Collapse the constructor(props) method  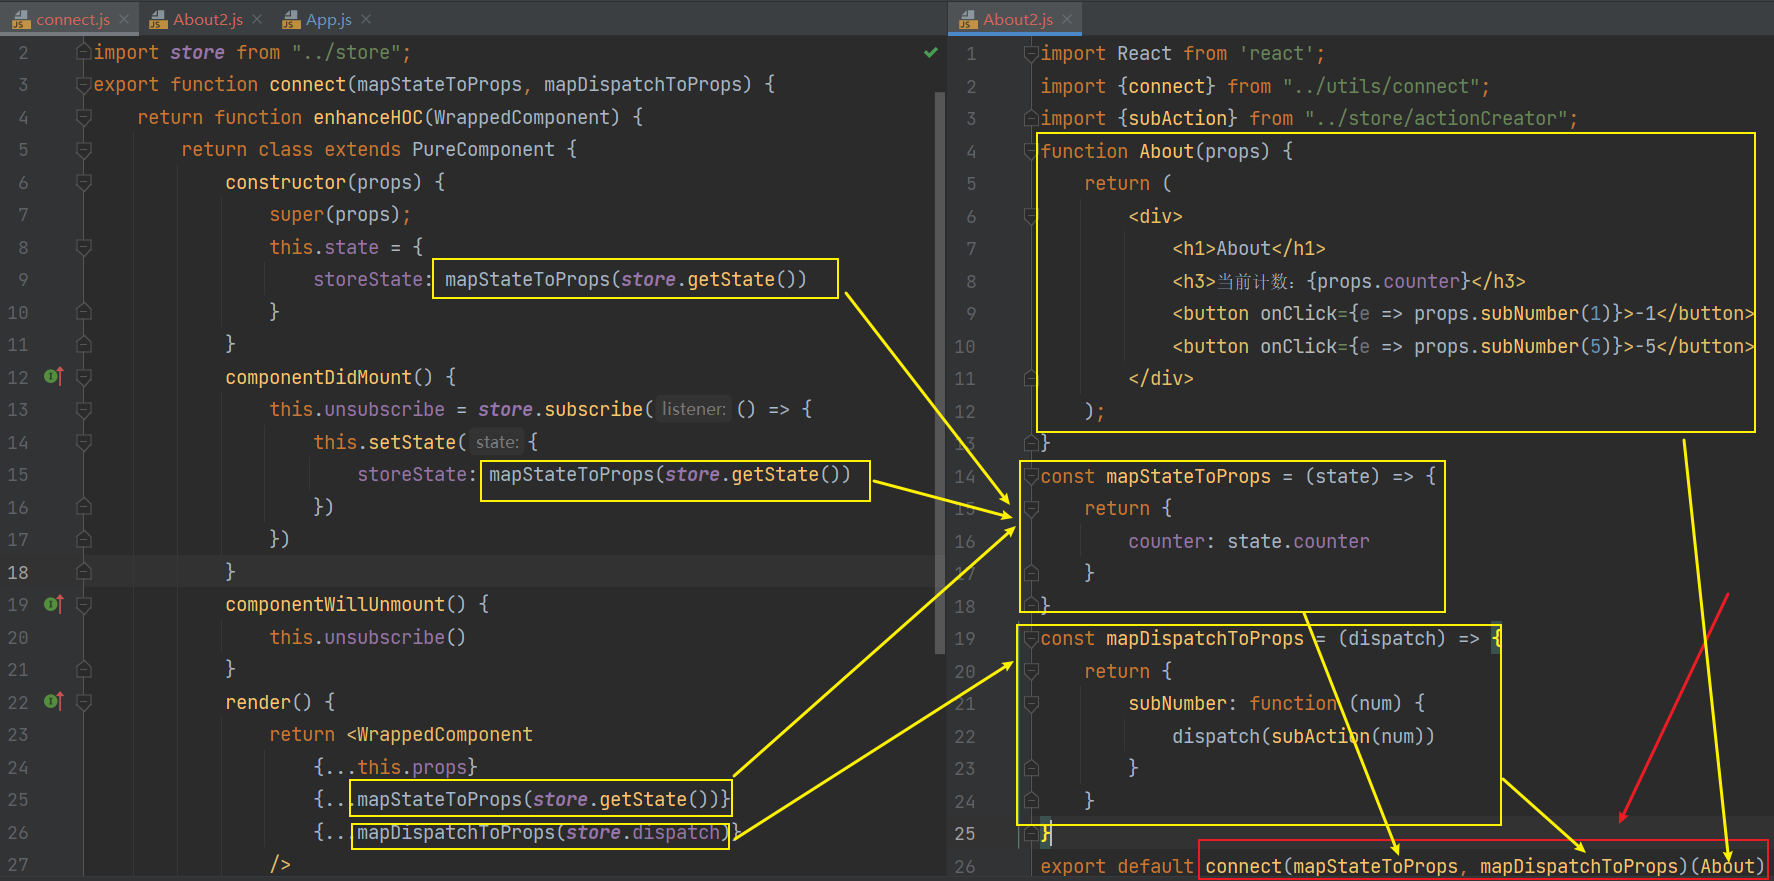pyautogui.click(x=84, y=182)
